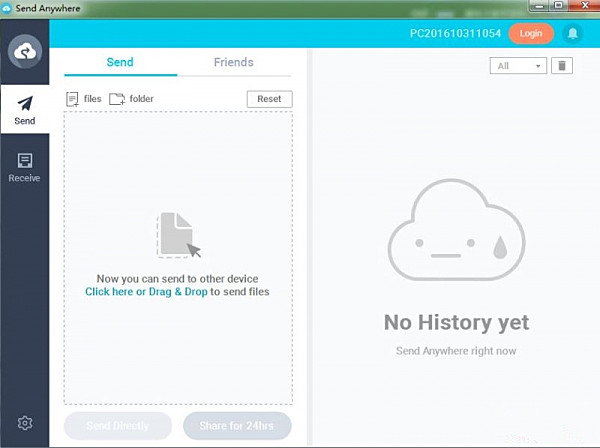Maximize the Send Anywhere window

pos(559,5)
